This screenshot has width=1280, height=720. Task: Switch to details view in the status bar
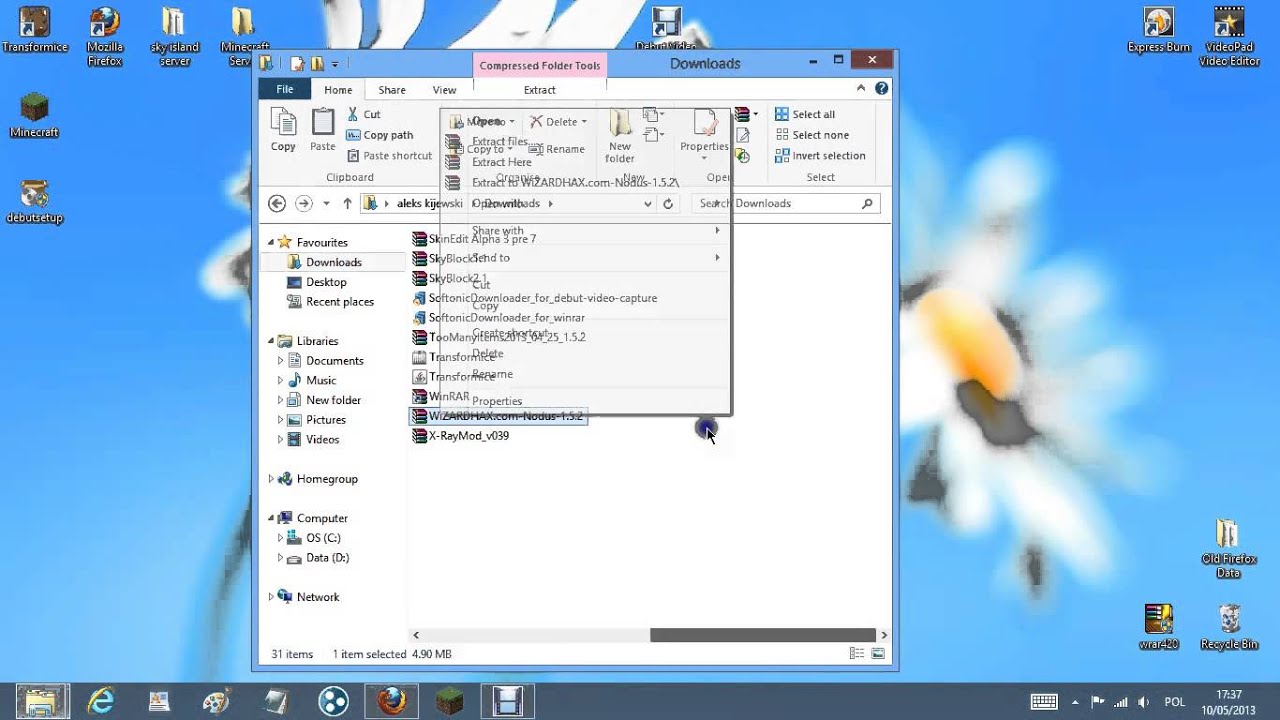857,654
